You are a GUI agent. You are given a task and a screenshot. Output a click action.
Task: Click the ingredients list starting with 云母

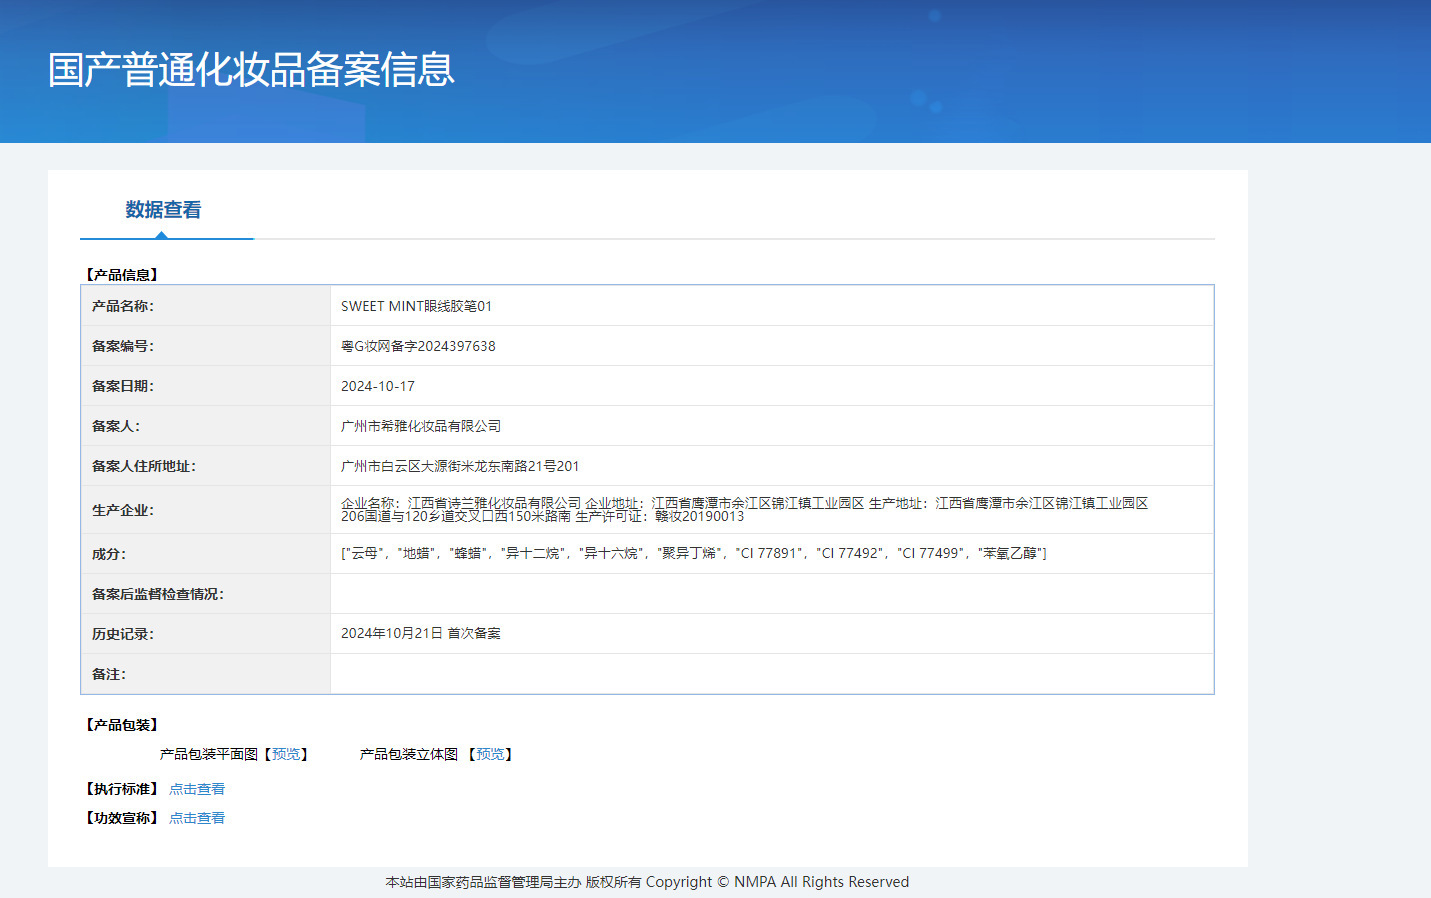694,553
